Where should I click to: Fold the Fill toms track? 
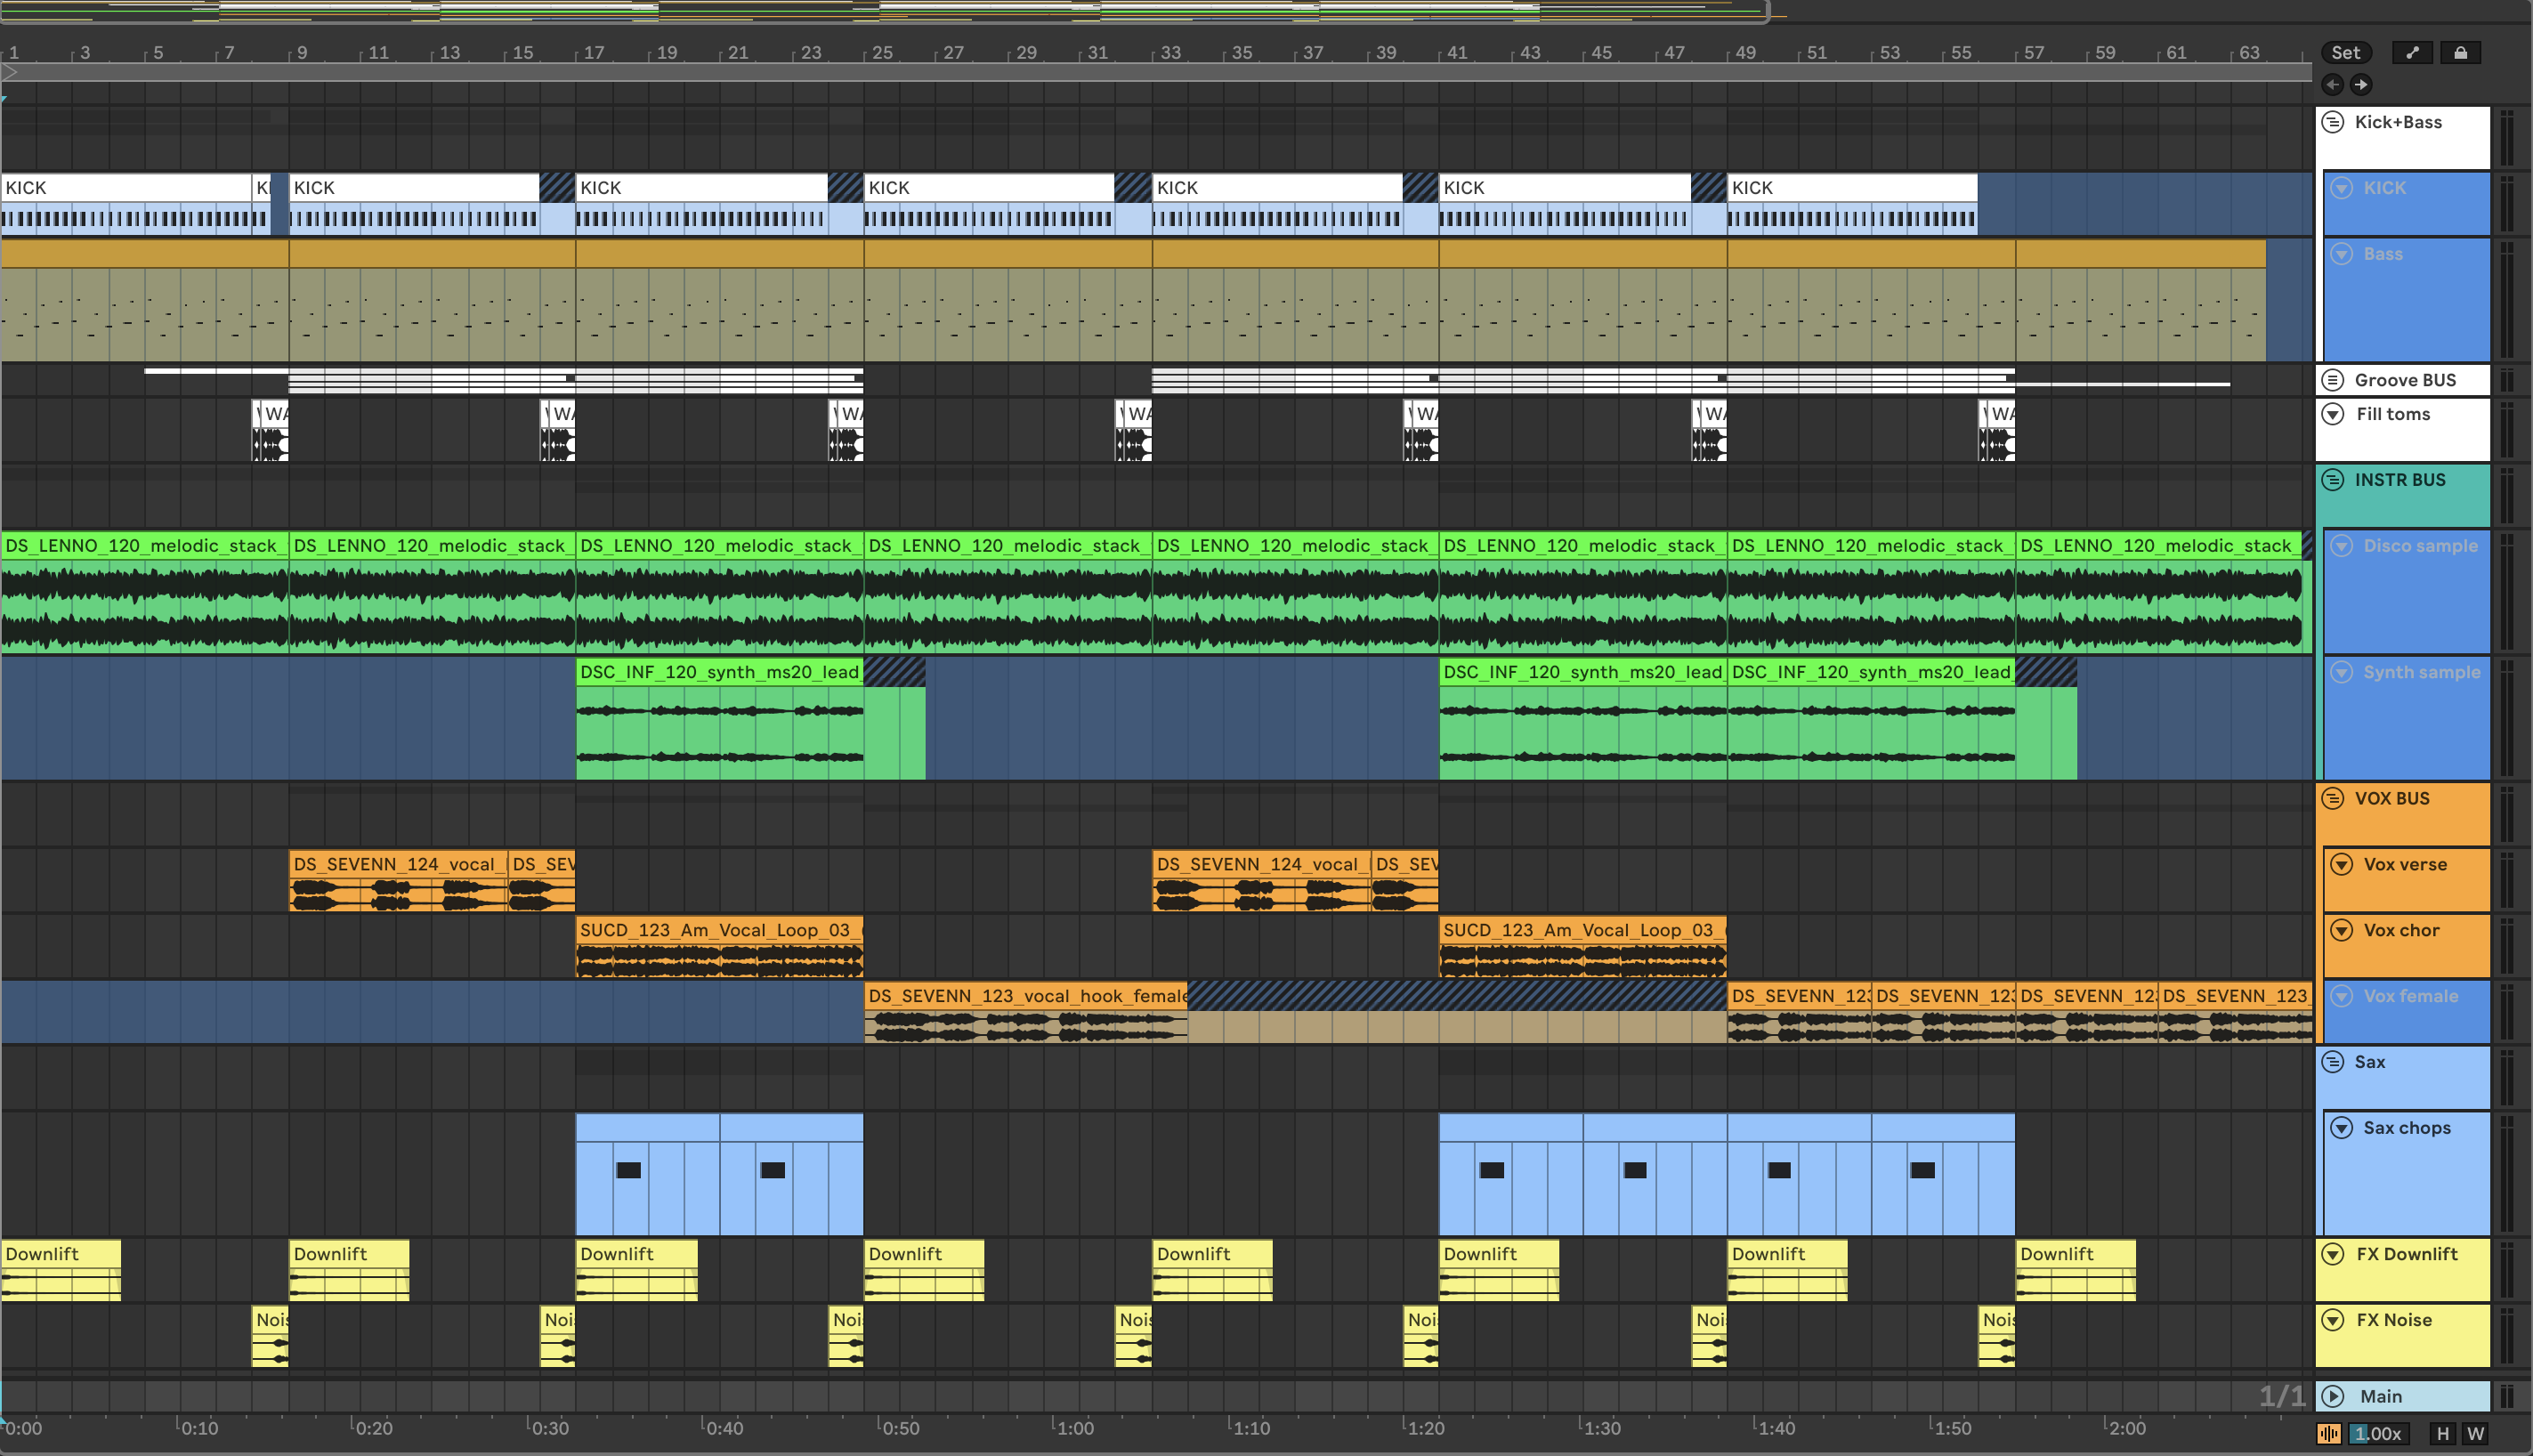(2333, 414)
